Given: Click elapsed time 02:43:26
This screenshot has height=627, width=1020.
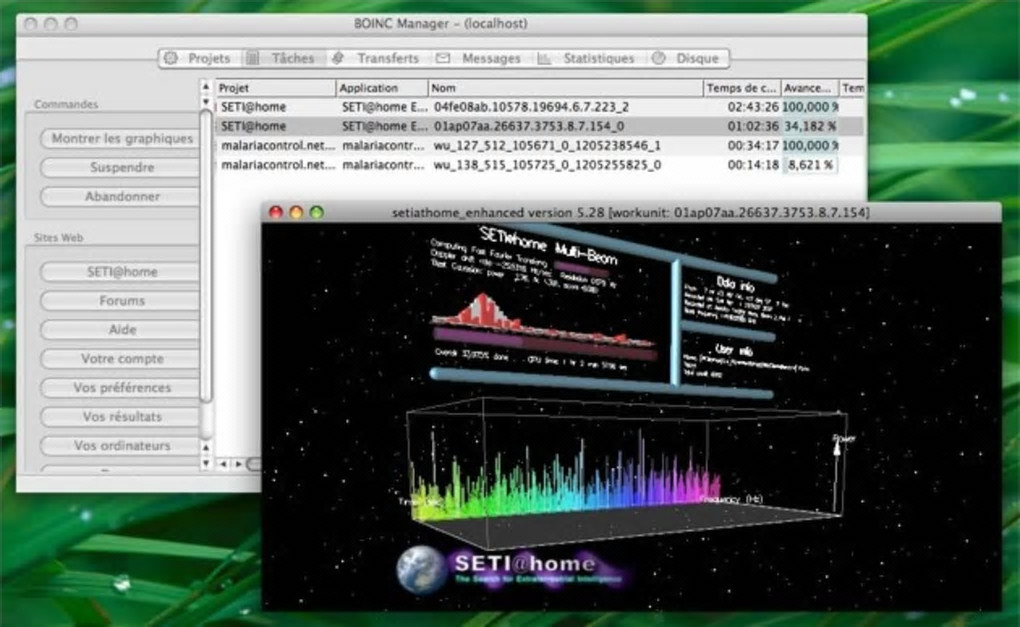Looking at the screenshot, I should point(753,107).
